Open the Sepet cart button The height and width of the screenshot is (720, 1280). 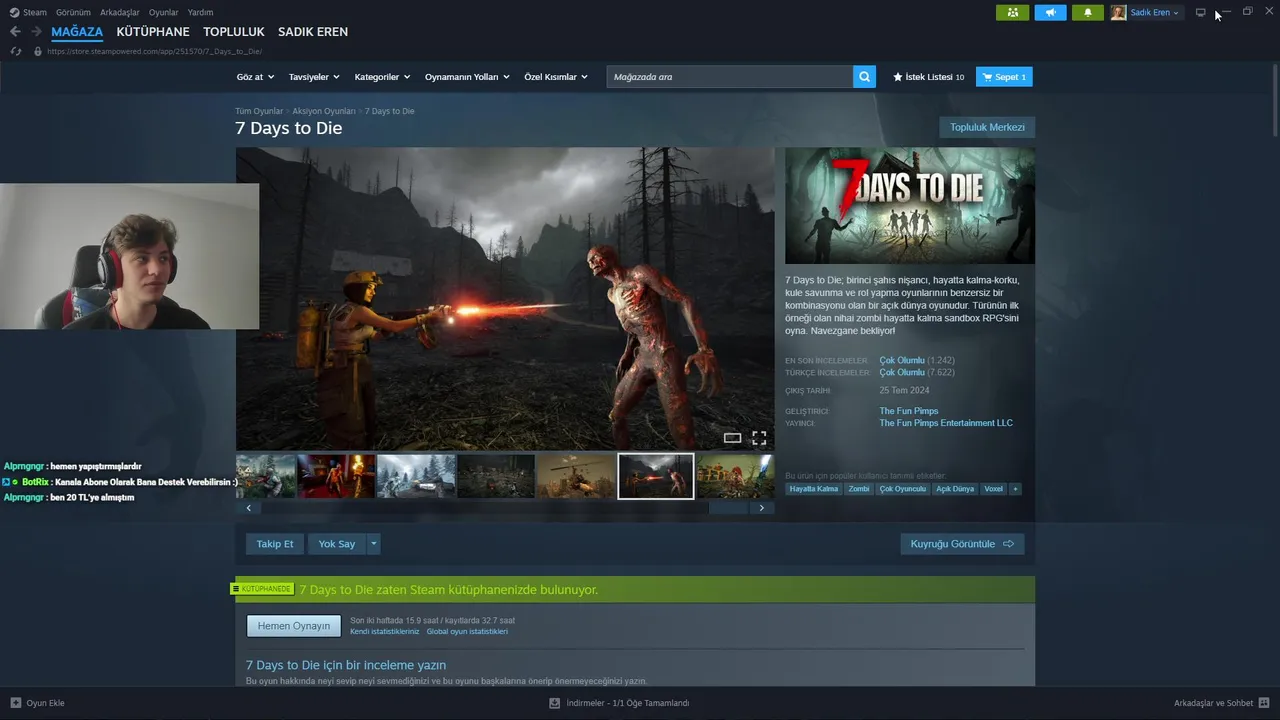pos(1004,77)
